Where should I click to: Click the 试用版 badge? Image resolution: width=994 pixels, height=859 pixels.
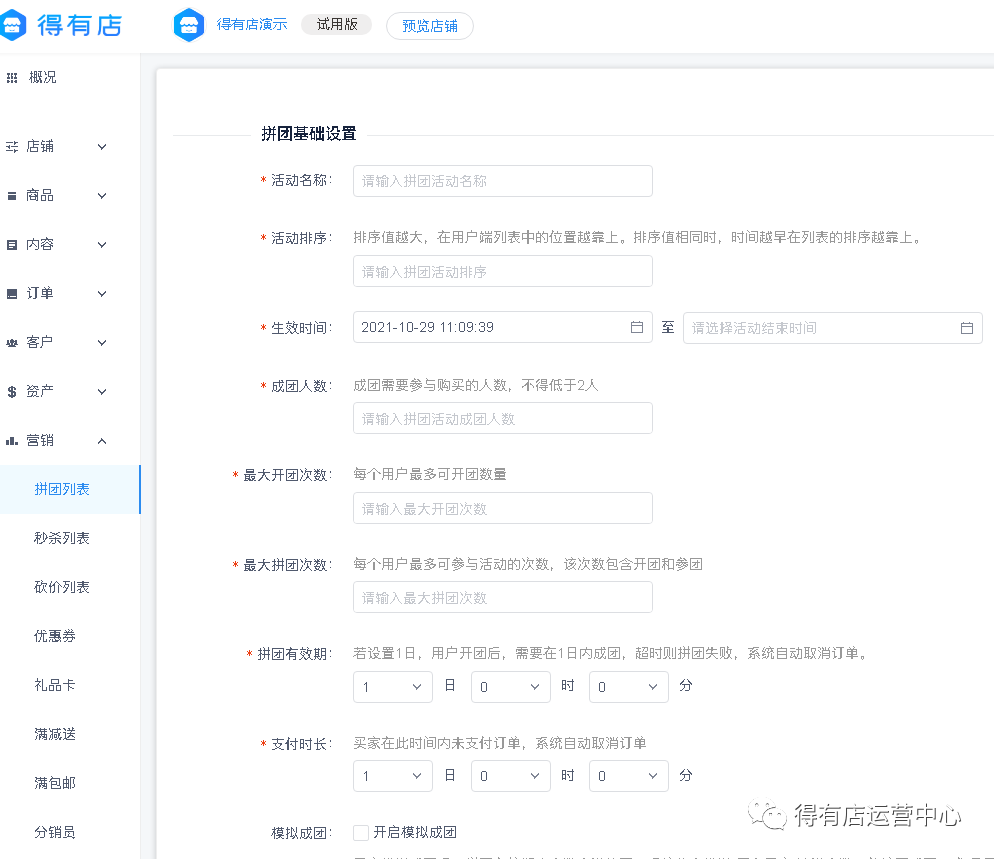(337, 24)
